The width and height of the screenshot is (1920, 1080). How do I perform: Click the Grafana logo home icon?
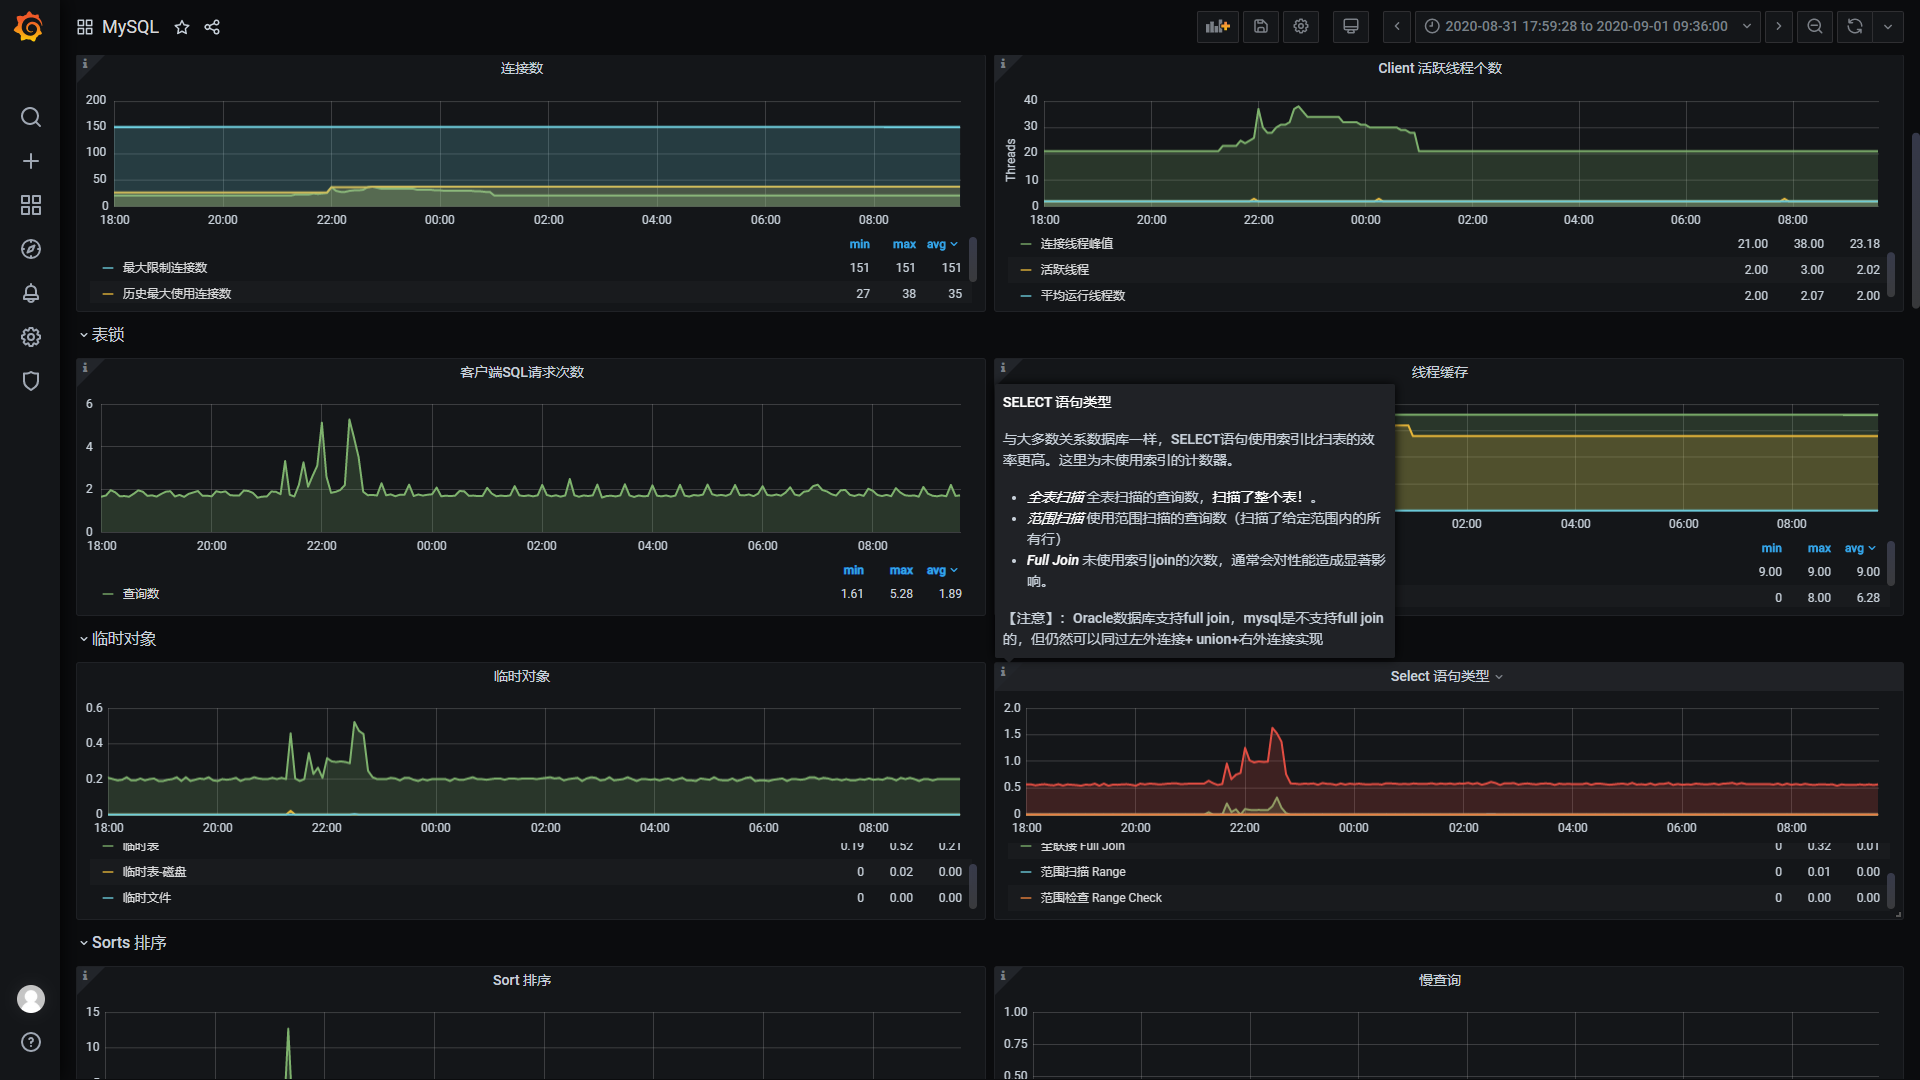point(29,27)
